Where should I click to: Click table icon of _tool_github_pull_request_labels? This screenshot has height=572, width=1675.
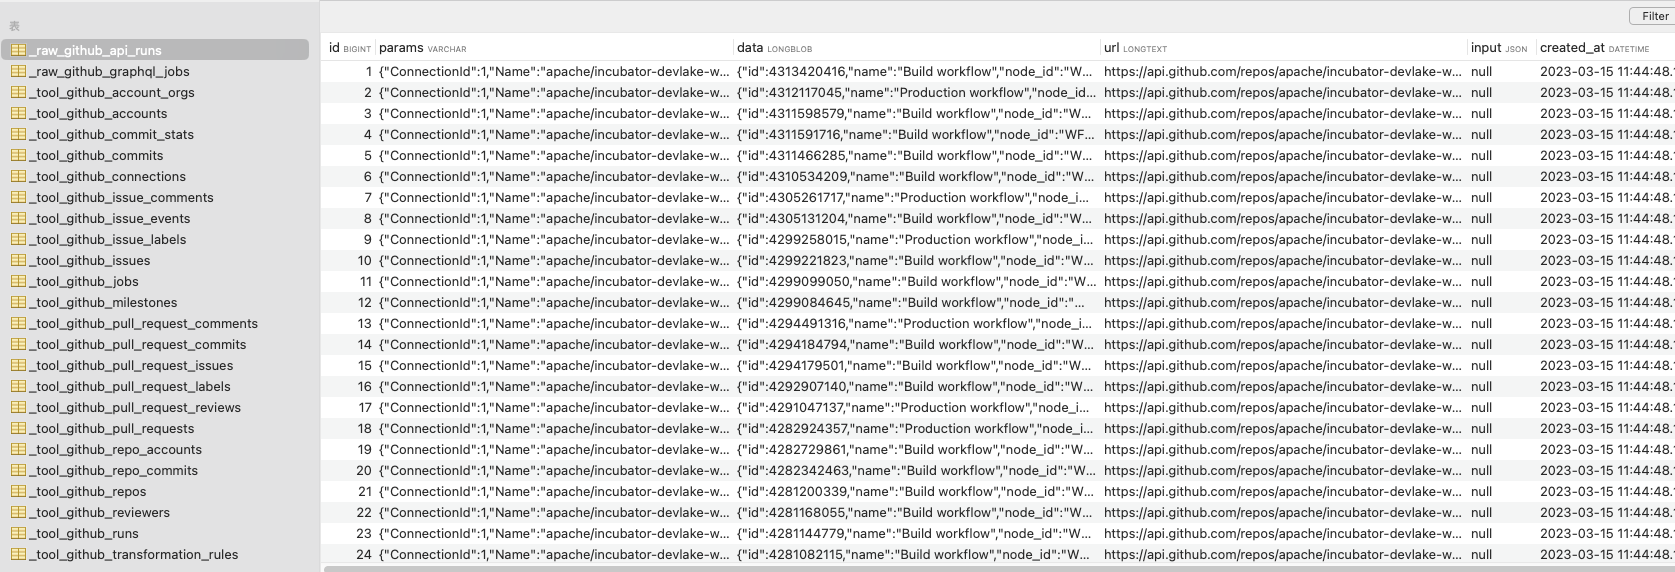(18, 386)
